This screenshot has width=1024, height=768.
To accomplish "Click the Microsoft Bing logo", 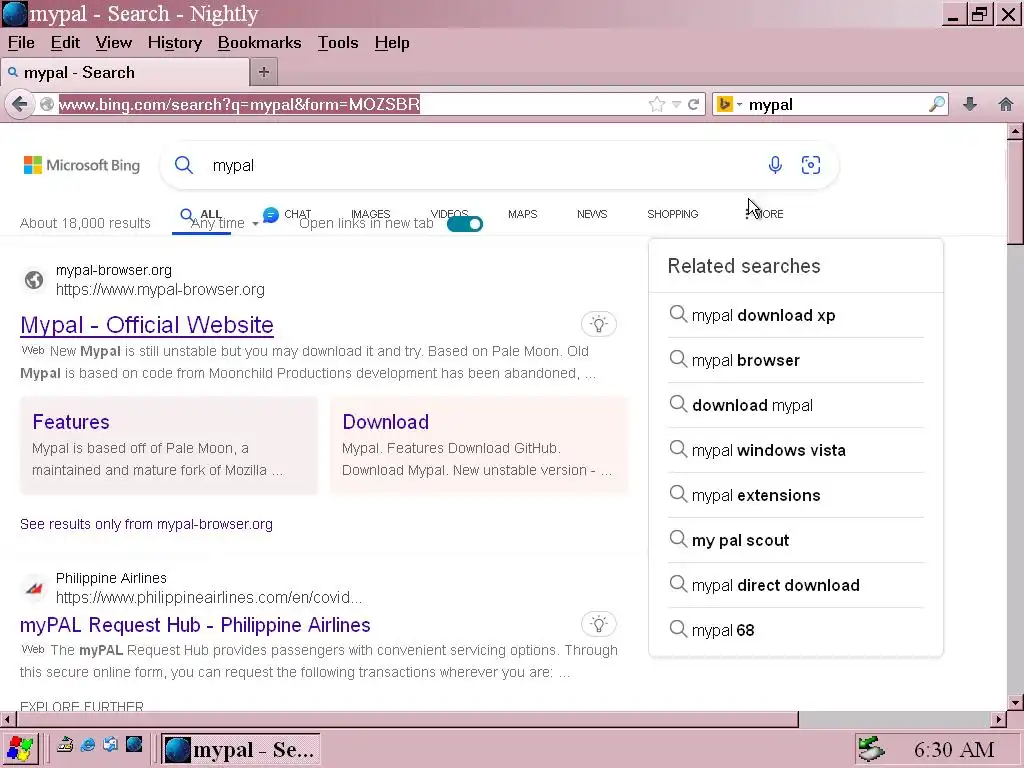I will (x=82, y=165).
